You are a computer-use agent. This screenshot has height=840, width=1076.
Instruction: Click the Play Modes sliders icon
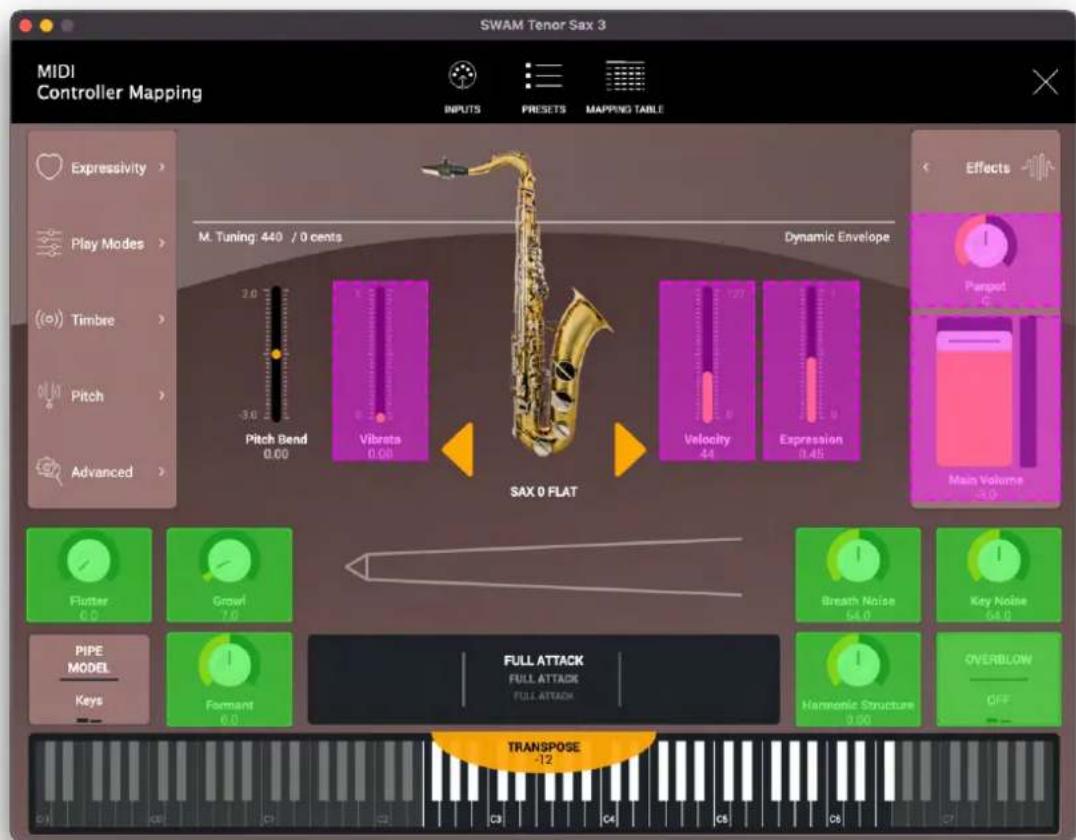point(49,244)
